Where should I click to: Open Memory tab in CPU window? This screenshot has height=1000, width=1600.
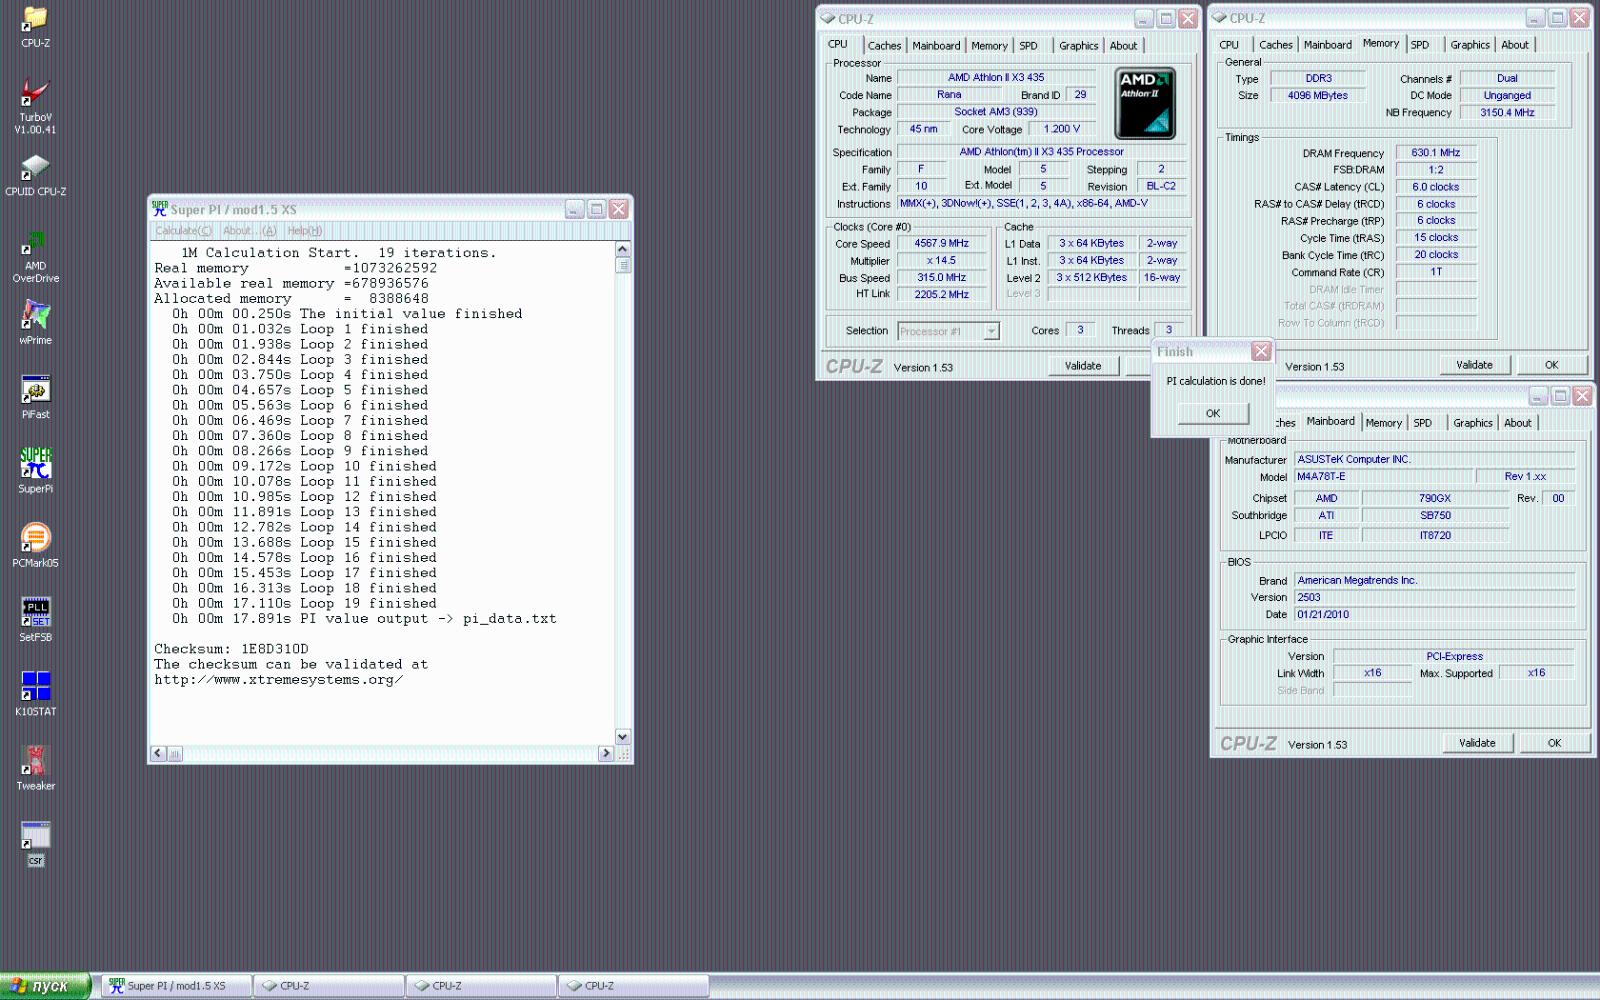click(x=989, y=46)
